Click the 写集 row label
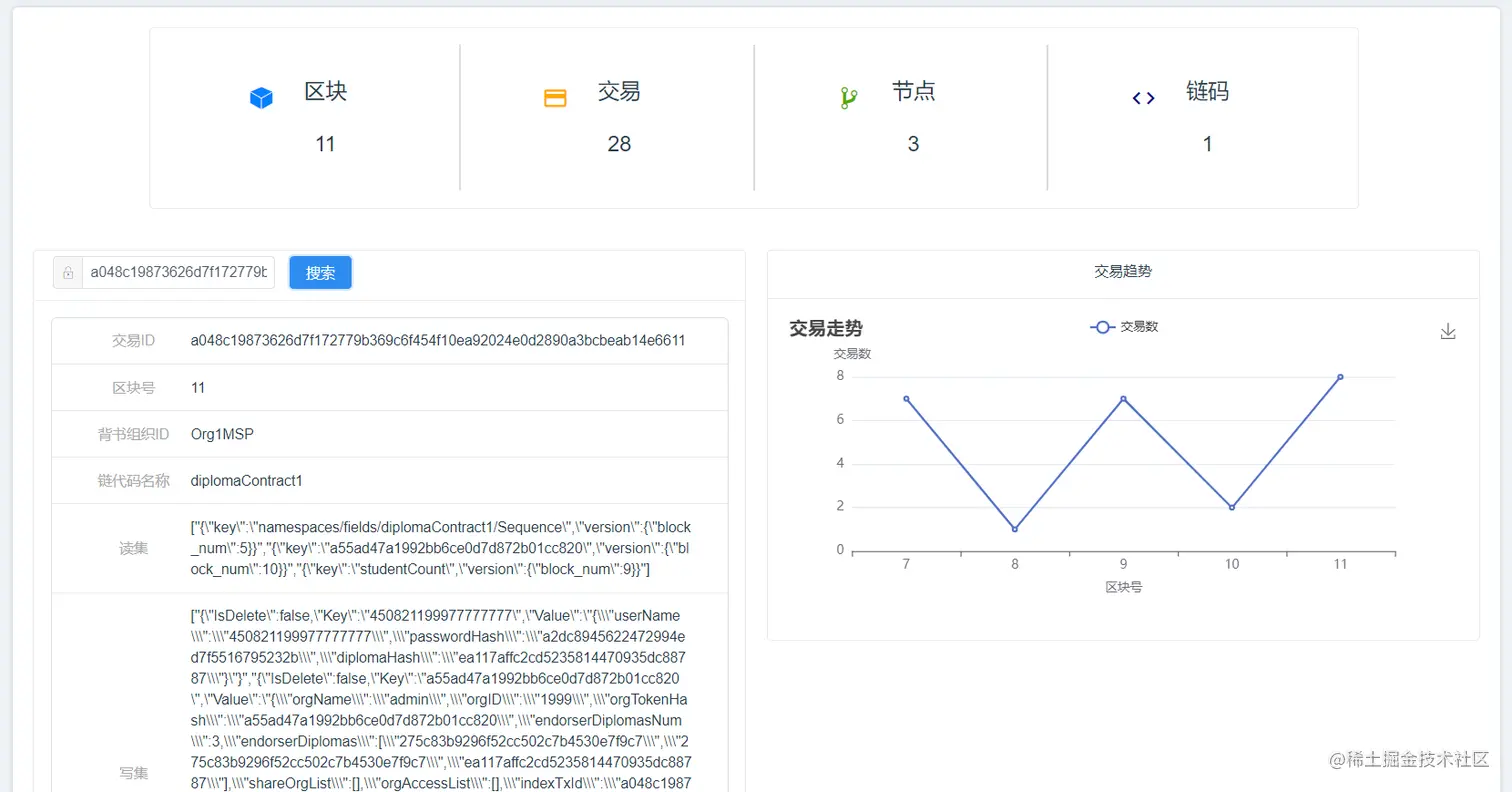 [x=134, y=773]
